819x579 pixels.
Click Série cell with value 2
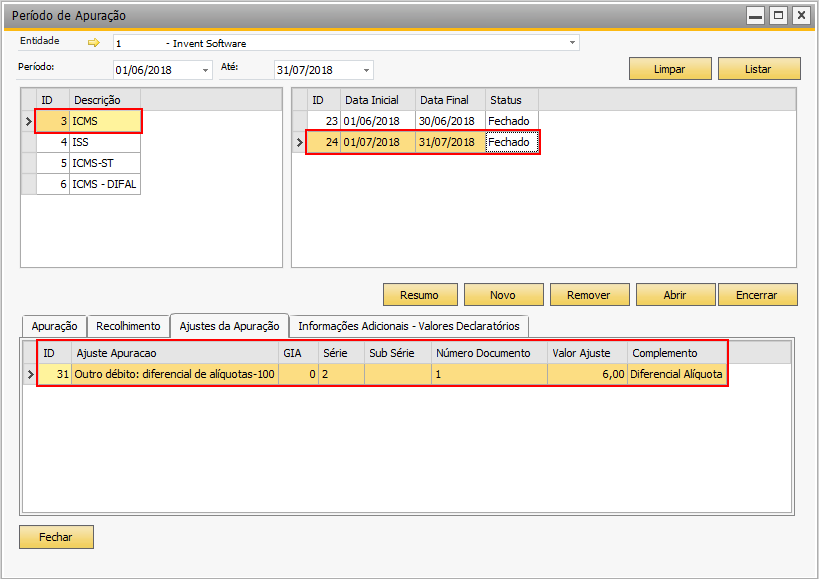341,374
